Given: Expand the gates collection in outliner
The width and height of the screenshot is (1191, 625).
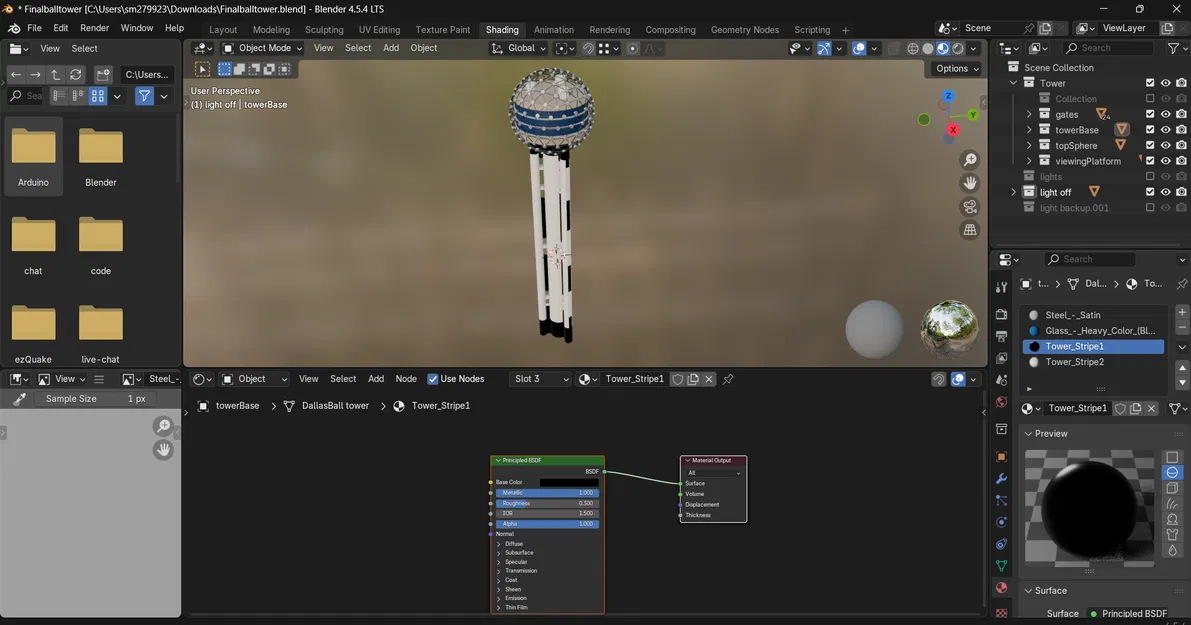Looking at the screenshot, I should 1029,115.
